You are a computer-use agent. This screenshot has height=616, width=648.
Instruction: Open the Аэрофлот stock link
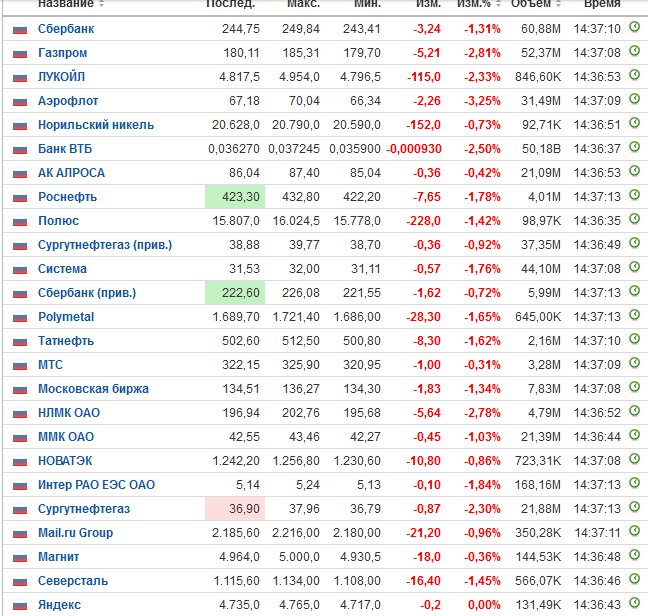click(68, 101)
